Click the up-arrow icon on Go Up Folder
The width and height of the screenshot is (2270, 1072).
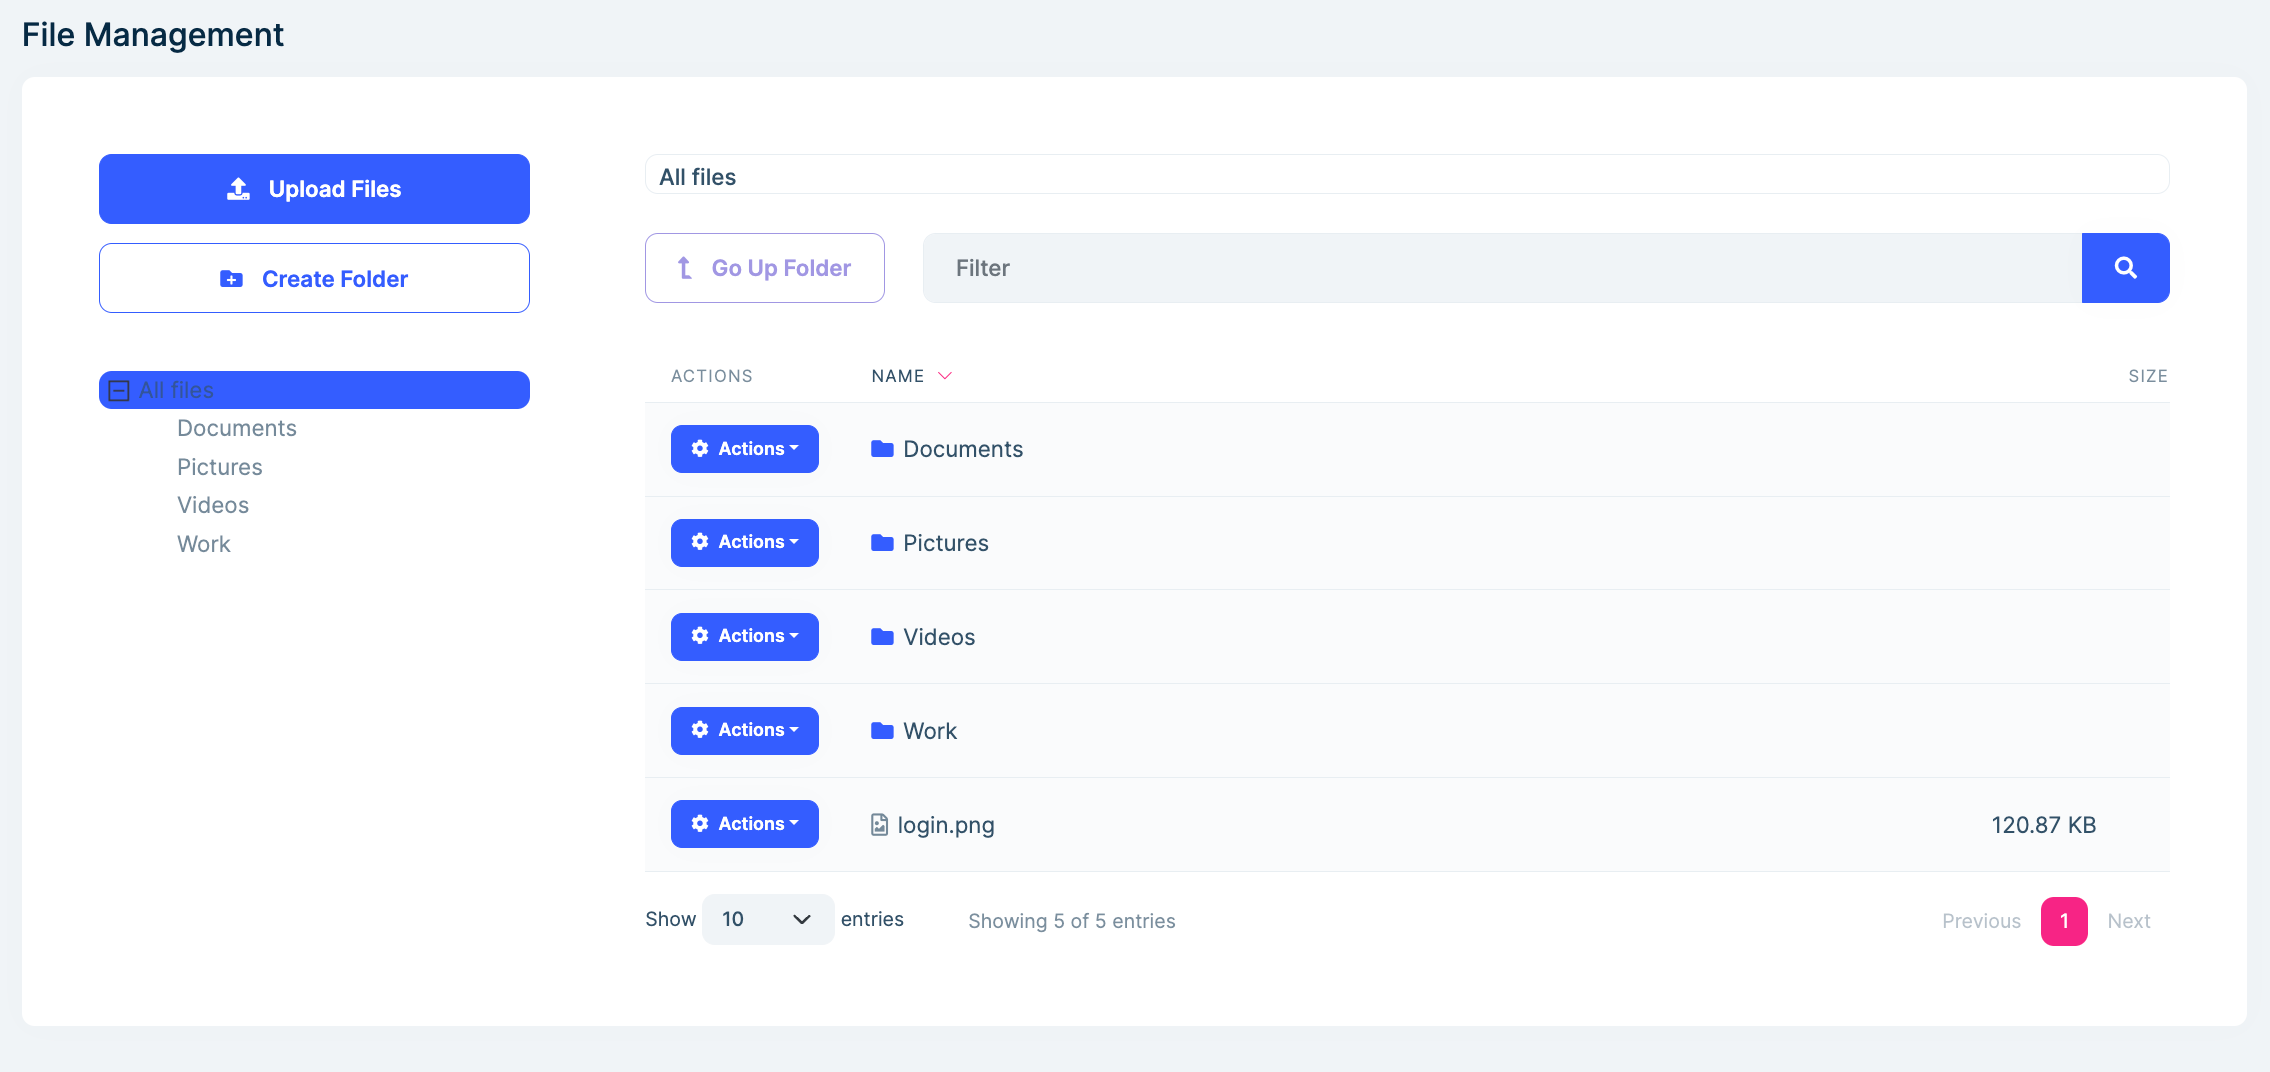[x=683, y=267]
